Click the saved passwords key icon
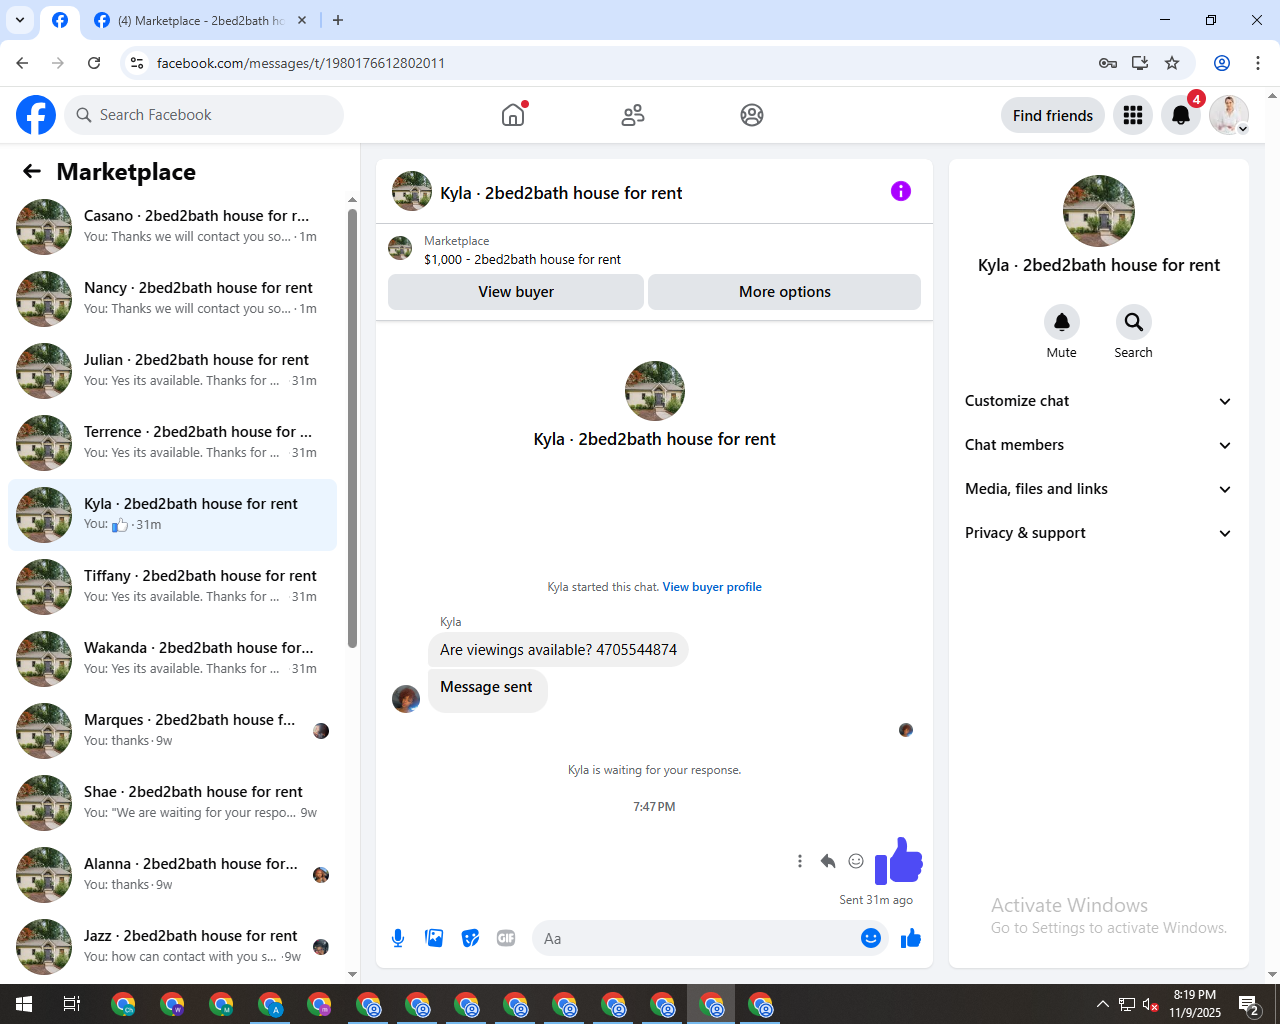The width and height of the screenshot is (1280, 1024). 1108,63
